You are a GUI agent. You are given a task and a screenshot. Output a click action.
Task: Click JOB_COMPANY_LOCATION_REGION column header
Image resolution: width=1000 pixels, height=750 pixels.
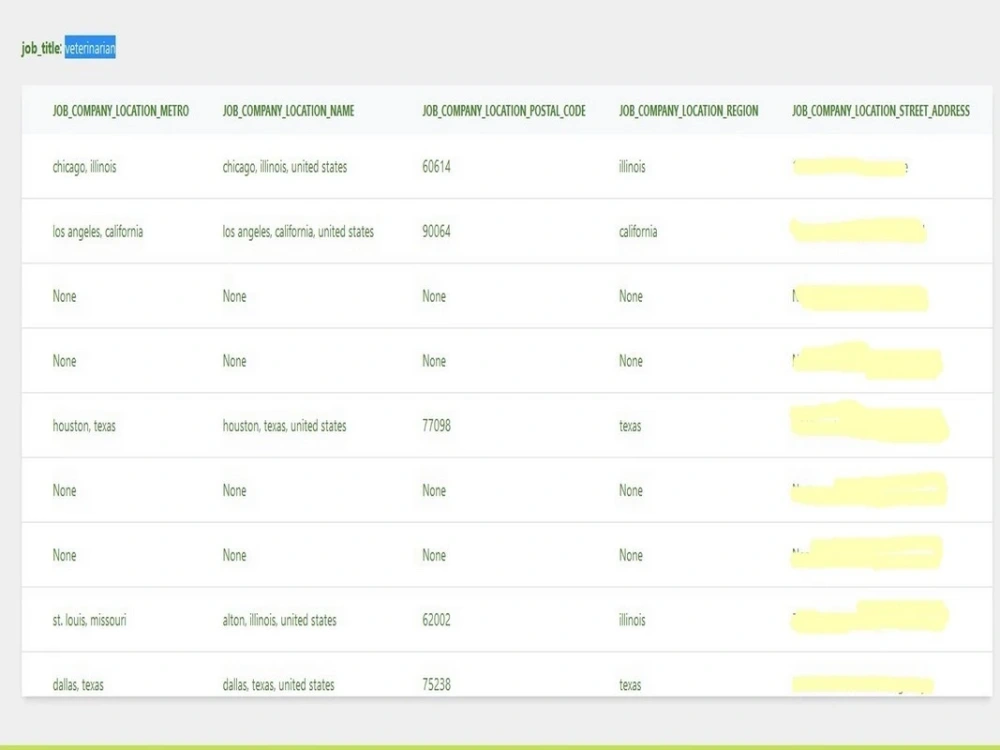pos(689,111)
